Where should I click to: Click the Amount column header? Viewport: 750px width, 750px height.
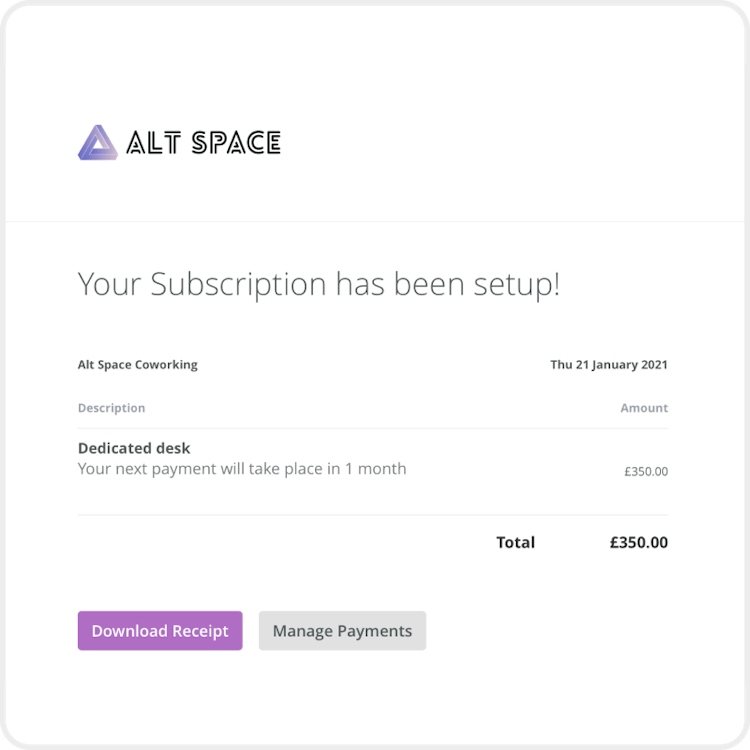(644, 408)
